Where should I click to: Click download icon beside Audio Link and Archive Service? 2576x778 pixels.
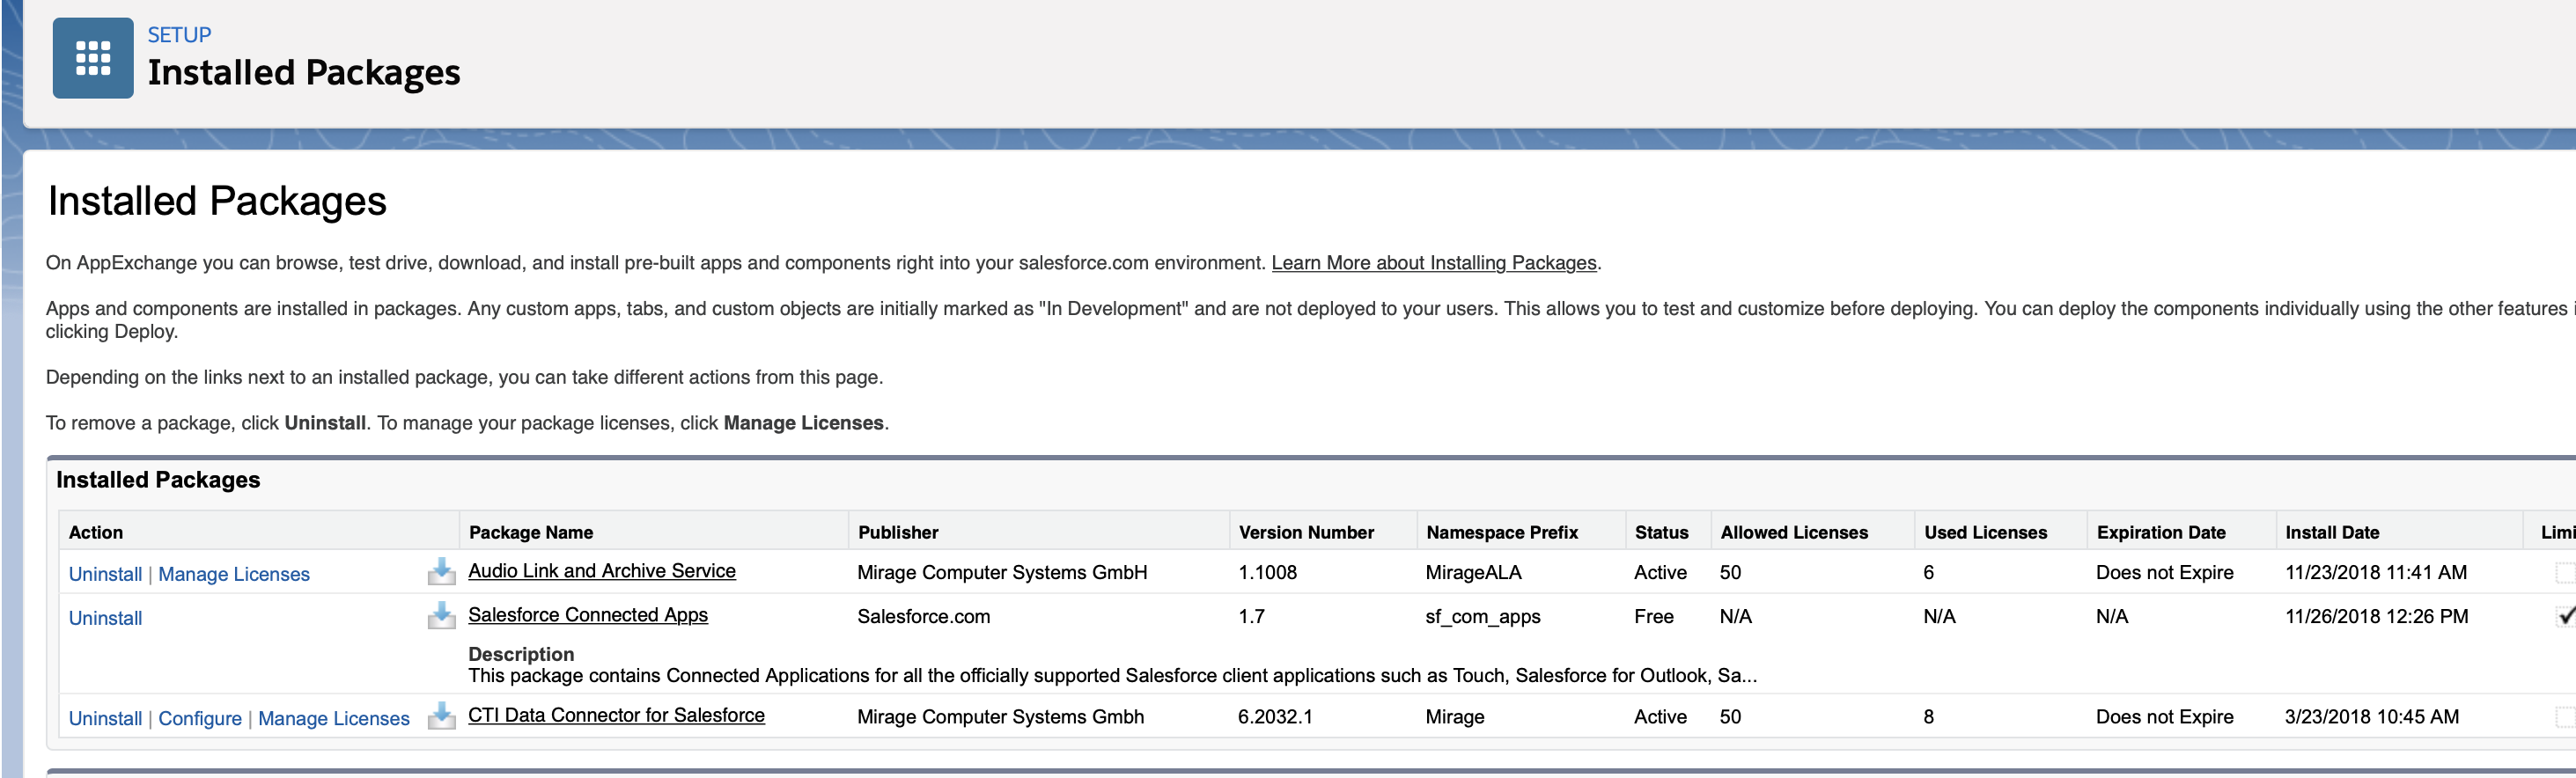(x=441, y=571)
